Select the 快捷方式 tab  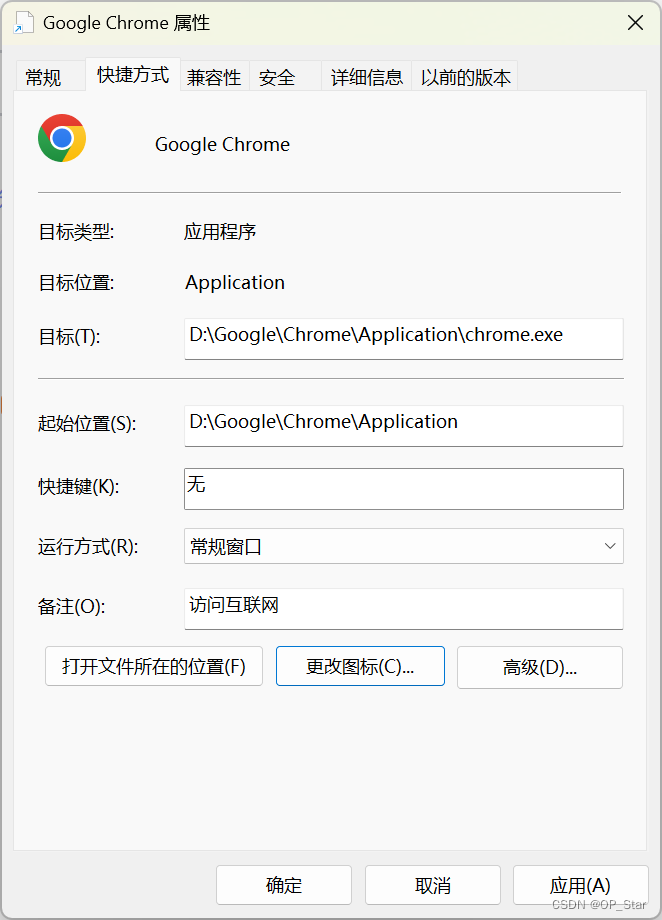click(133, 75)
